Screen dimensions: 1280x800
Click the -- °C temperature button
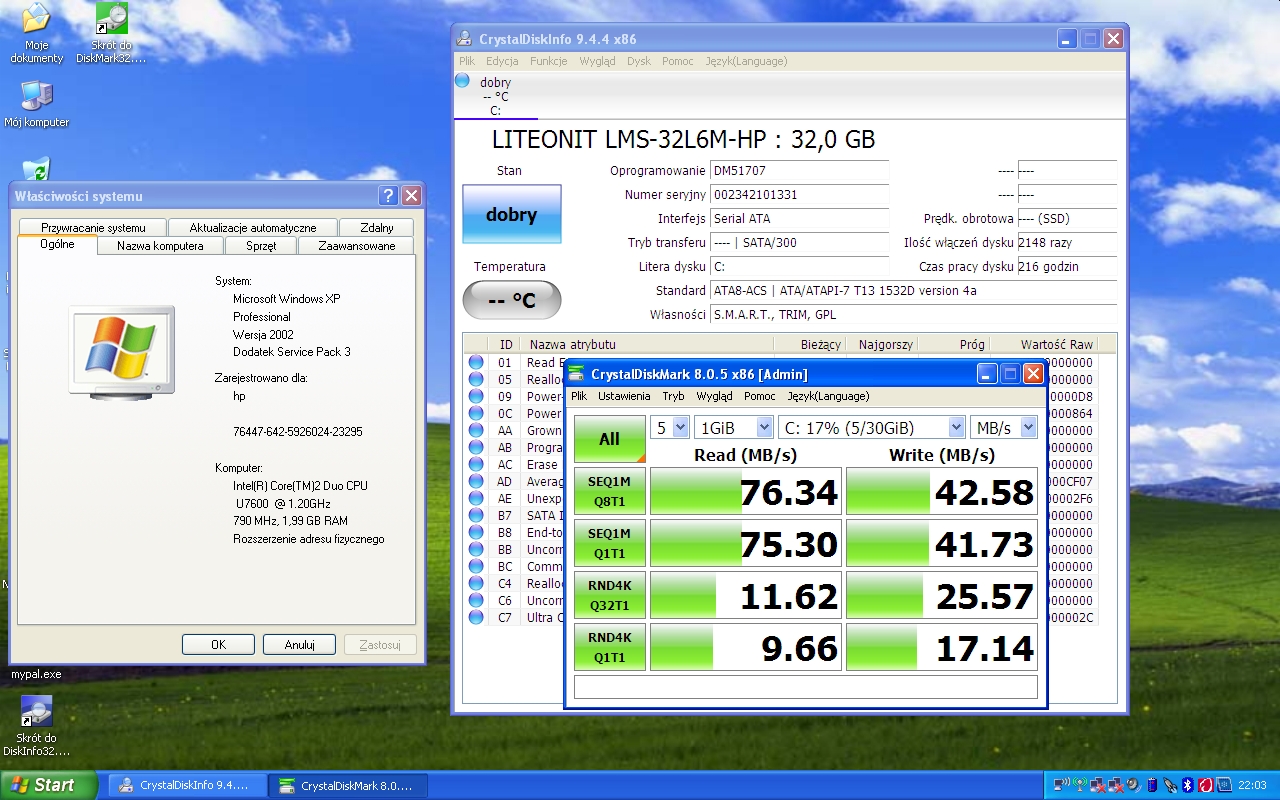pyautogui.click(x=511, y=300)
